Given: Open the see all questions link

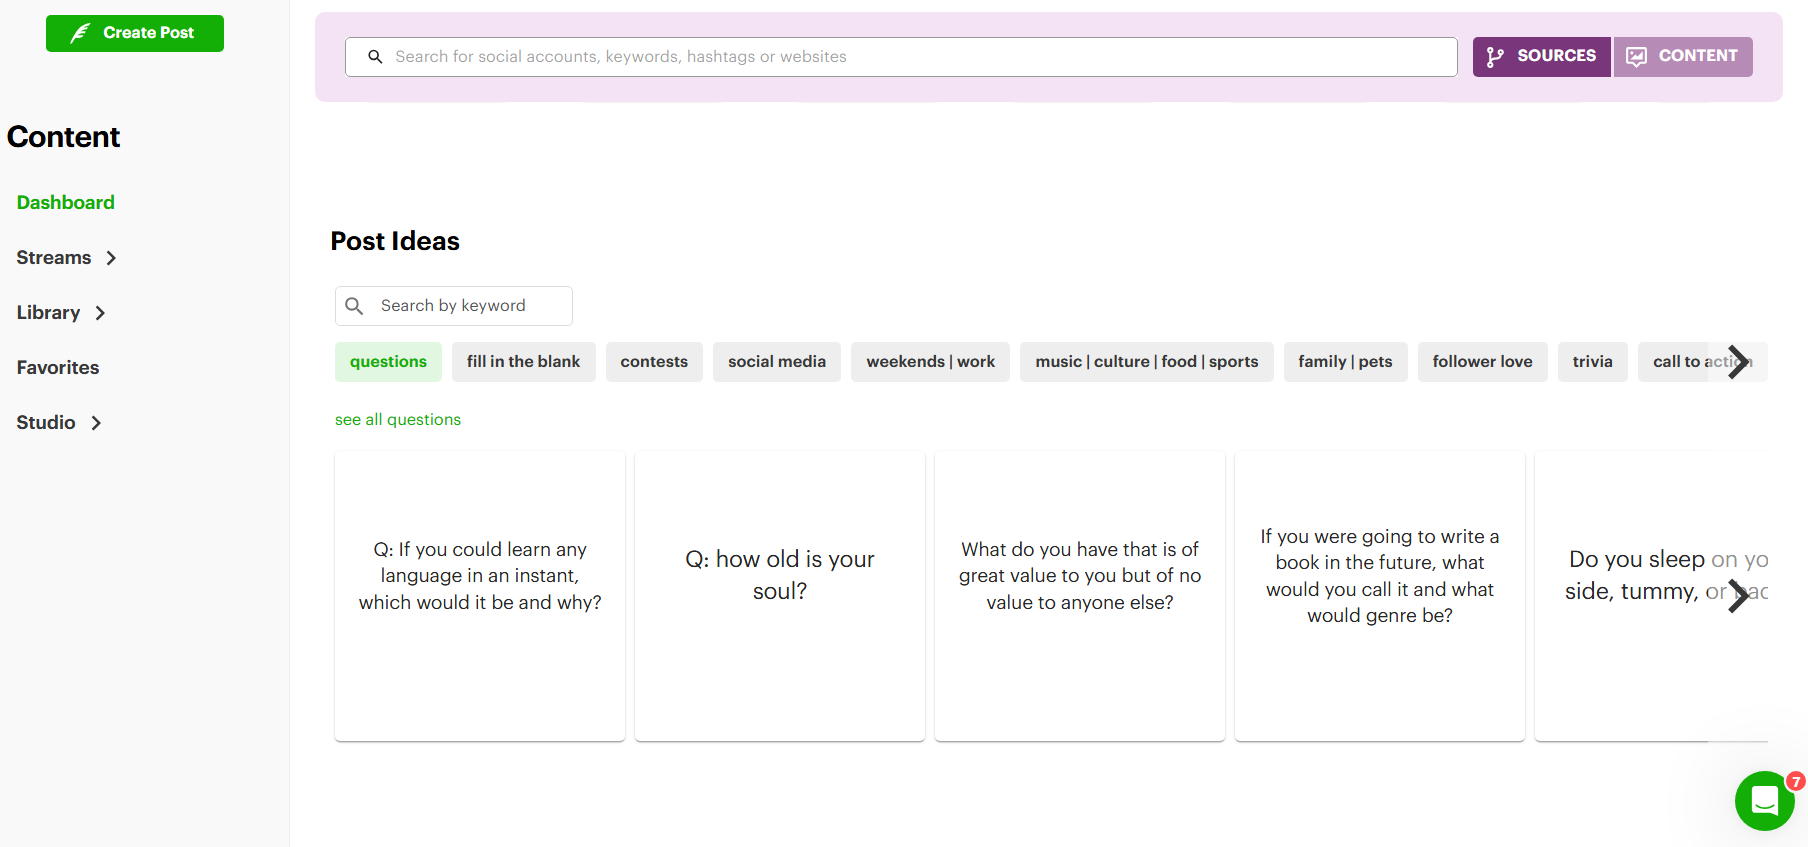Looking at the screenshot, I should coord(398,420).
